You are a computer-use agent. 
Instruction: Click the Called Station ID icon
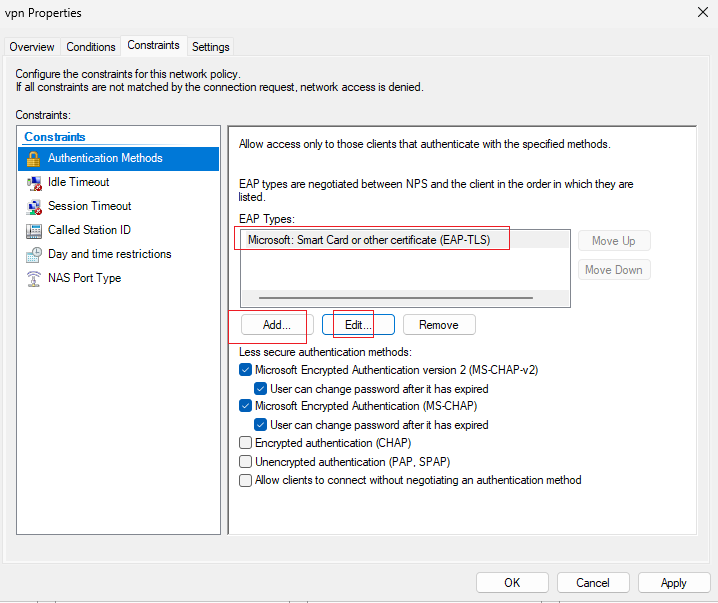(34, 231)
